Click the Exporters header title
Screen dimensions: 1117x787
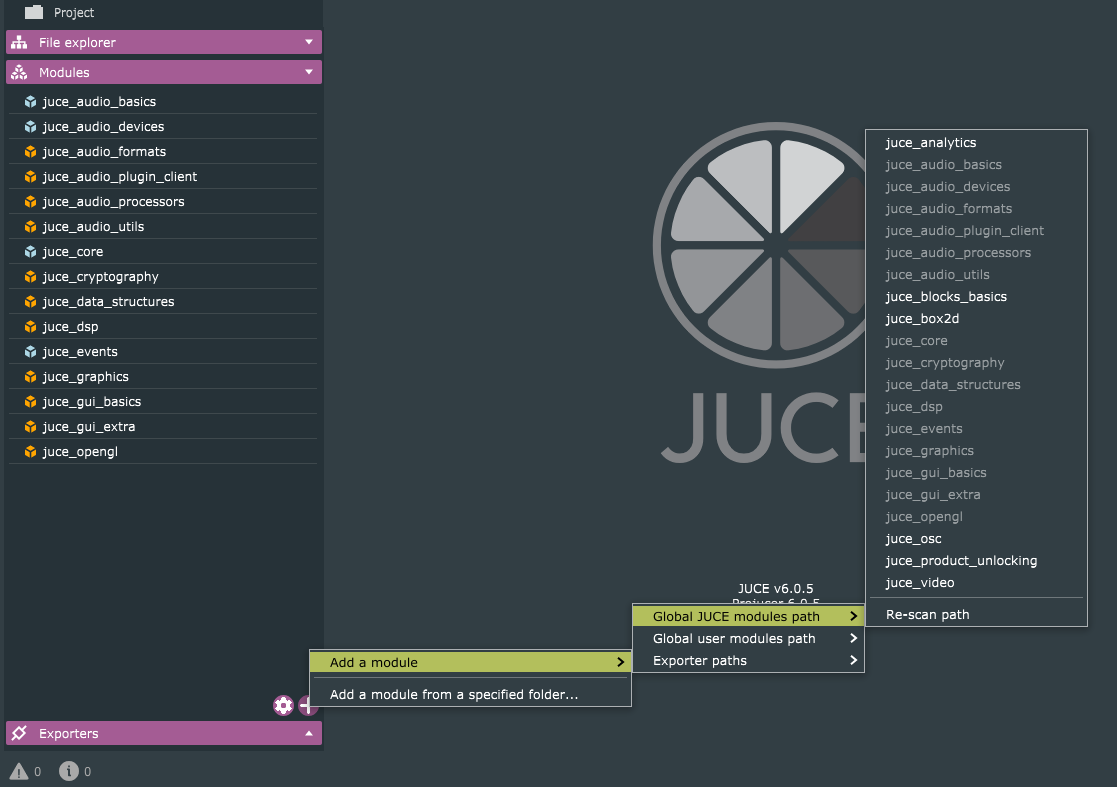68,734
